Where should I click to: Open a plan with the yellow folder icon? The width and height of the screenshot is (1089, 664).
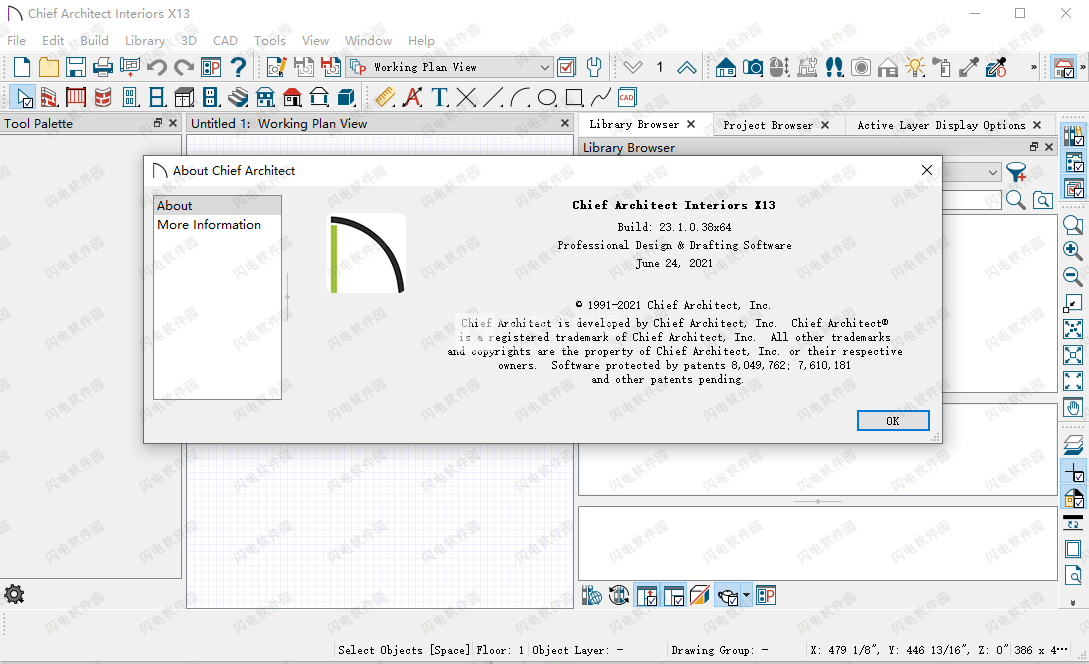click(x=49, y=67)
